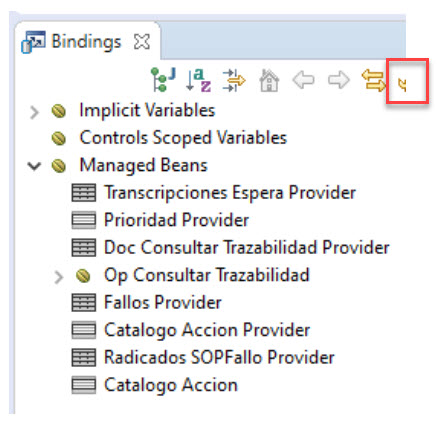Go home using the house icon
This screenshot has height=435, width=437.
269,80
